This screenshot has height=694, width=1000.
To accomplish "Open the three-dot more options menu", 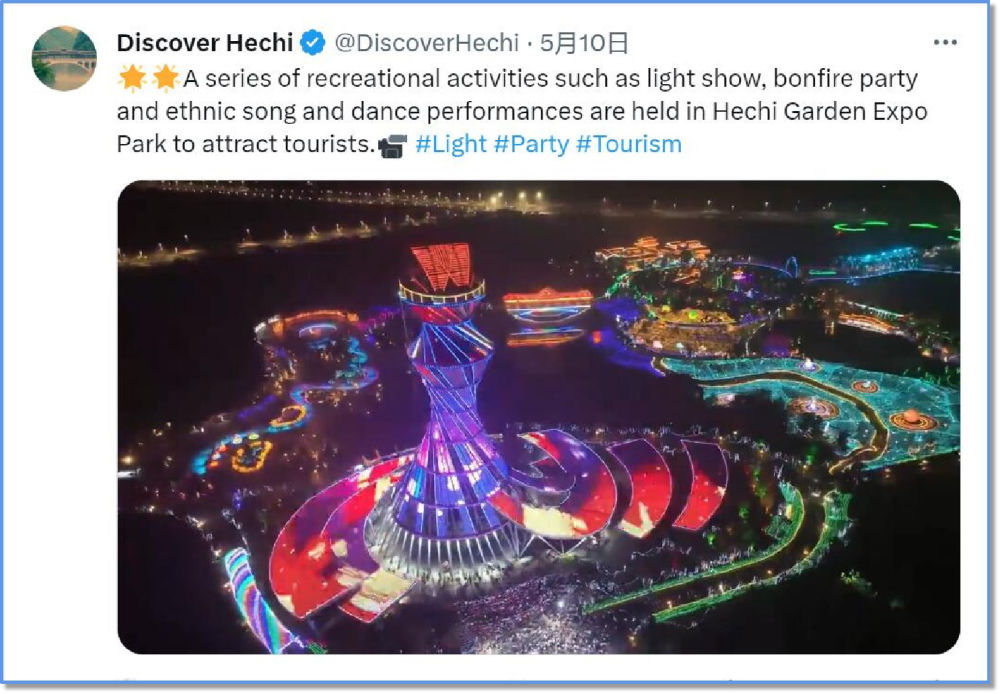I will tap(945, 42).
